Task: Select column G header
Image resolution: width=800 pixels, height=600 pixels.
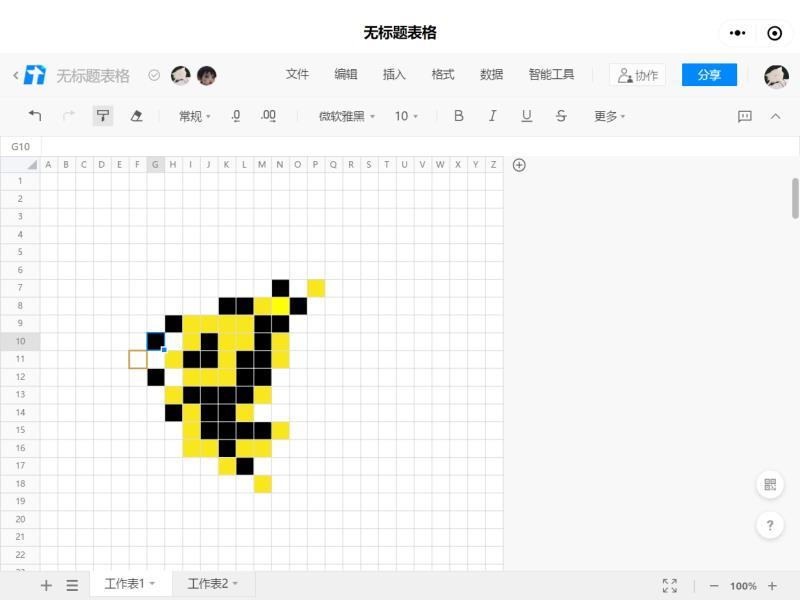Action: click(155, 164)
